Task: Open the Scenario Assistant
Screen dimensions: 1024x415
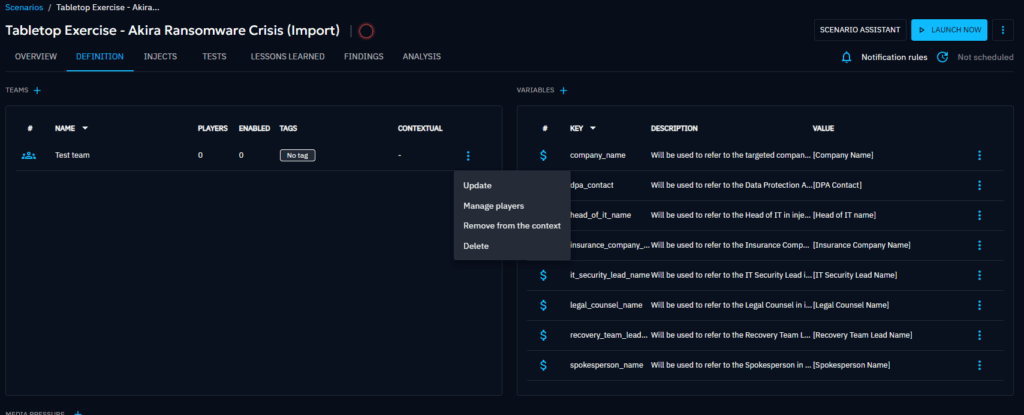Action: (x=860, y=31)
